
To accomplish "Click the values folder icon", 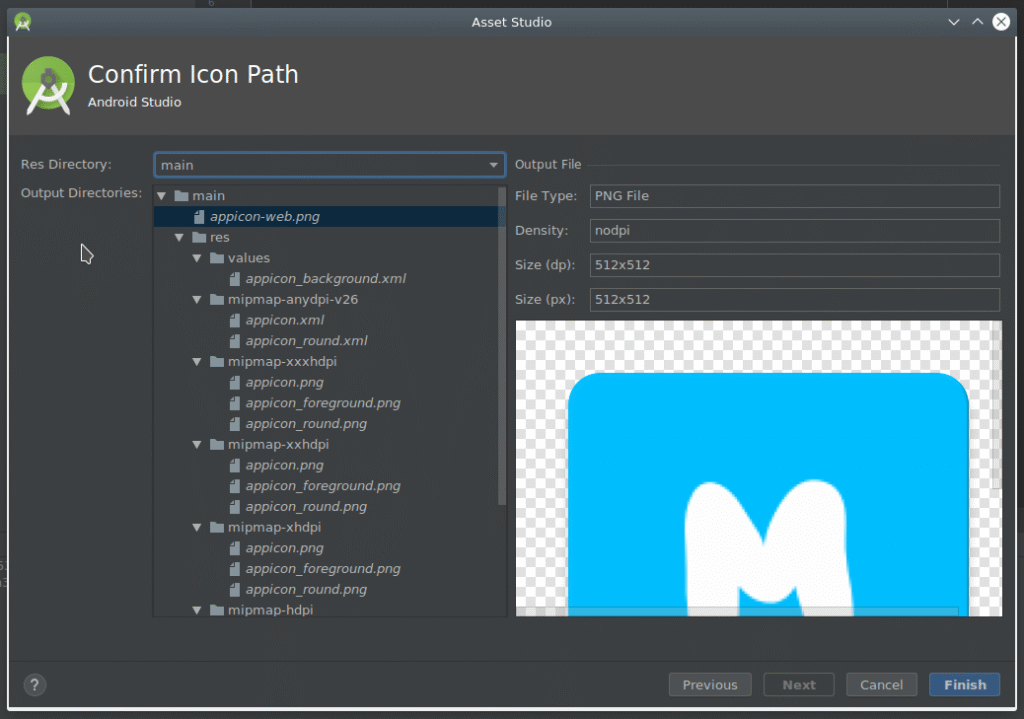I will [x=217, y=258].
